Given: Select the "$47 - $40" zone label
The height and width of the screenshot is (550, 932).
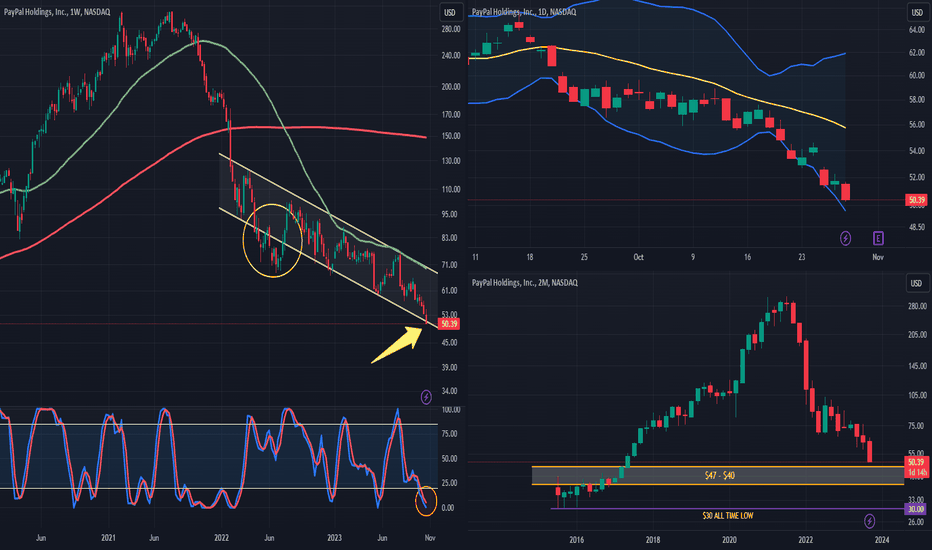Looking at the screenshot, I should tap(719, 475).
